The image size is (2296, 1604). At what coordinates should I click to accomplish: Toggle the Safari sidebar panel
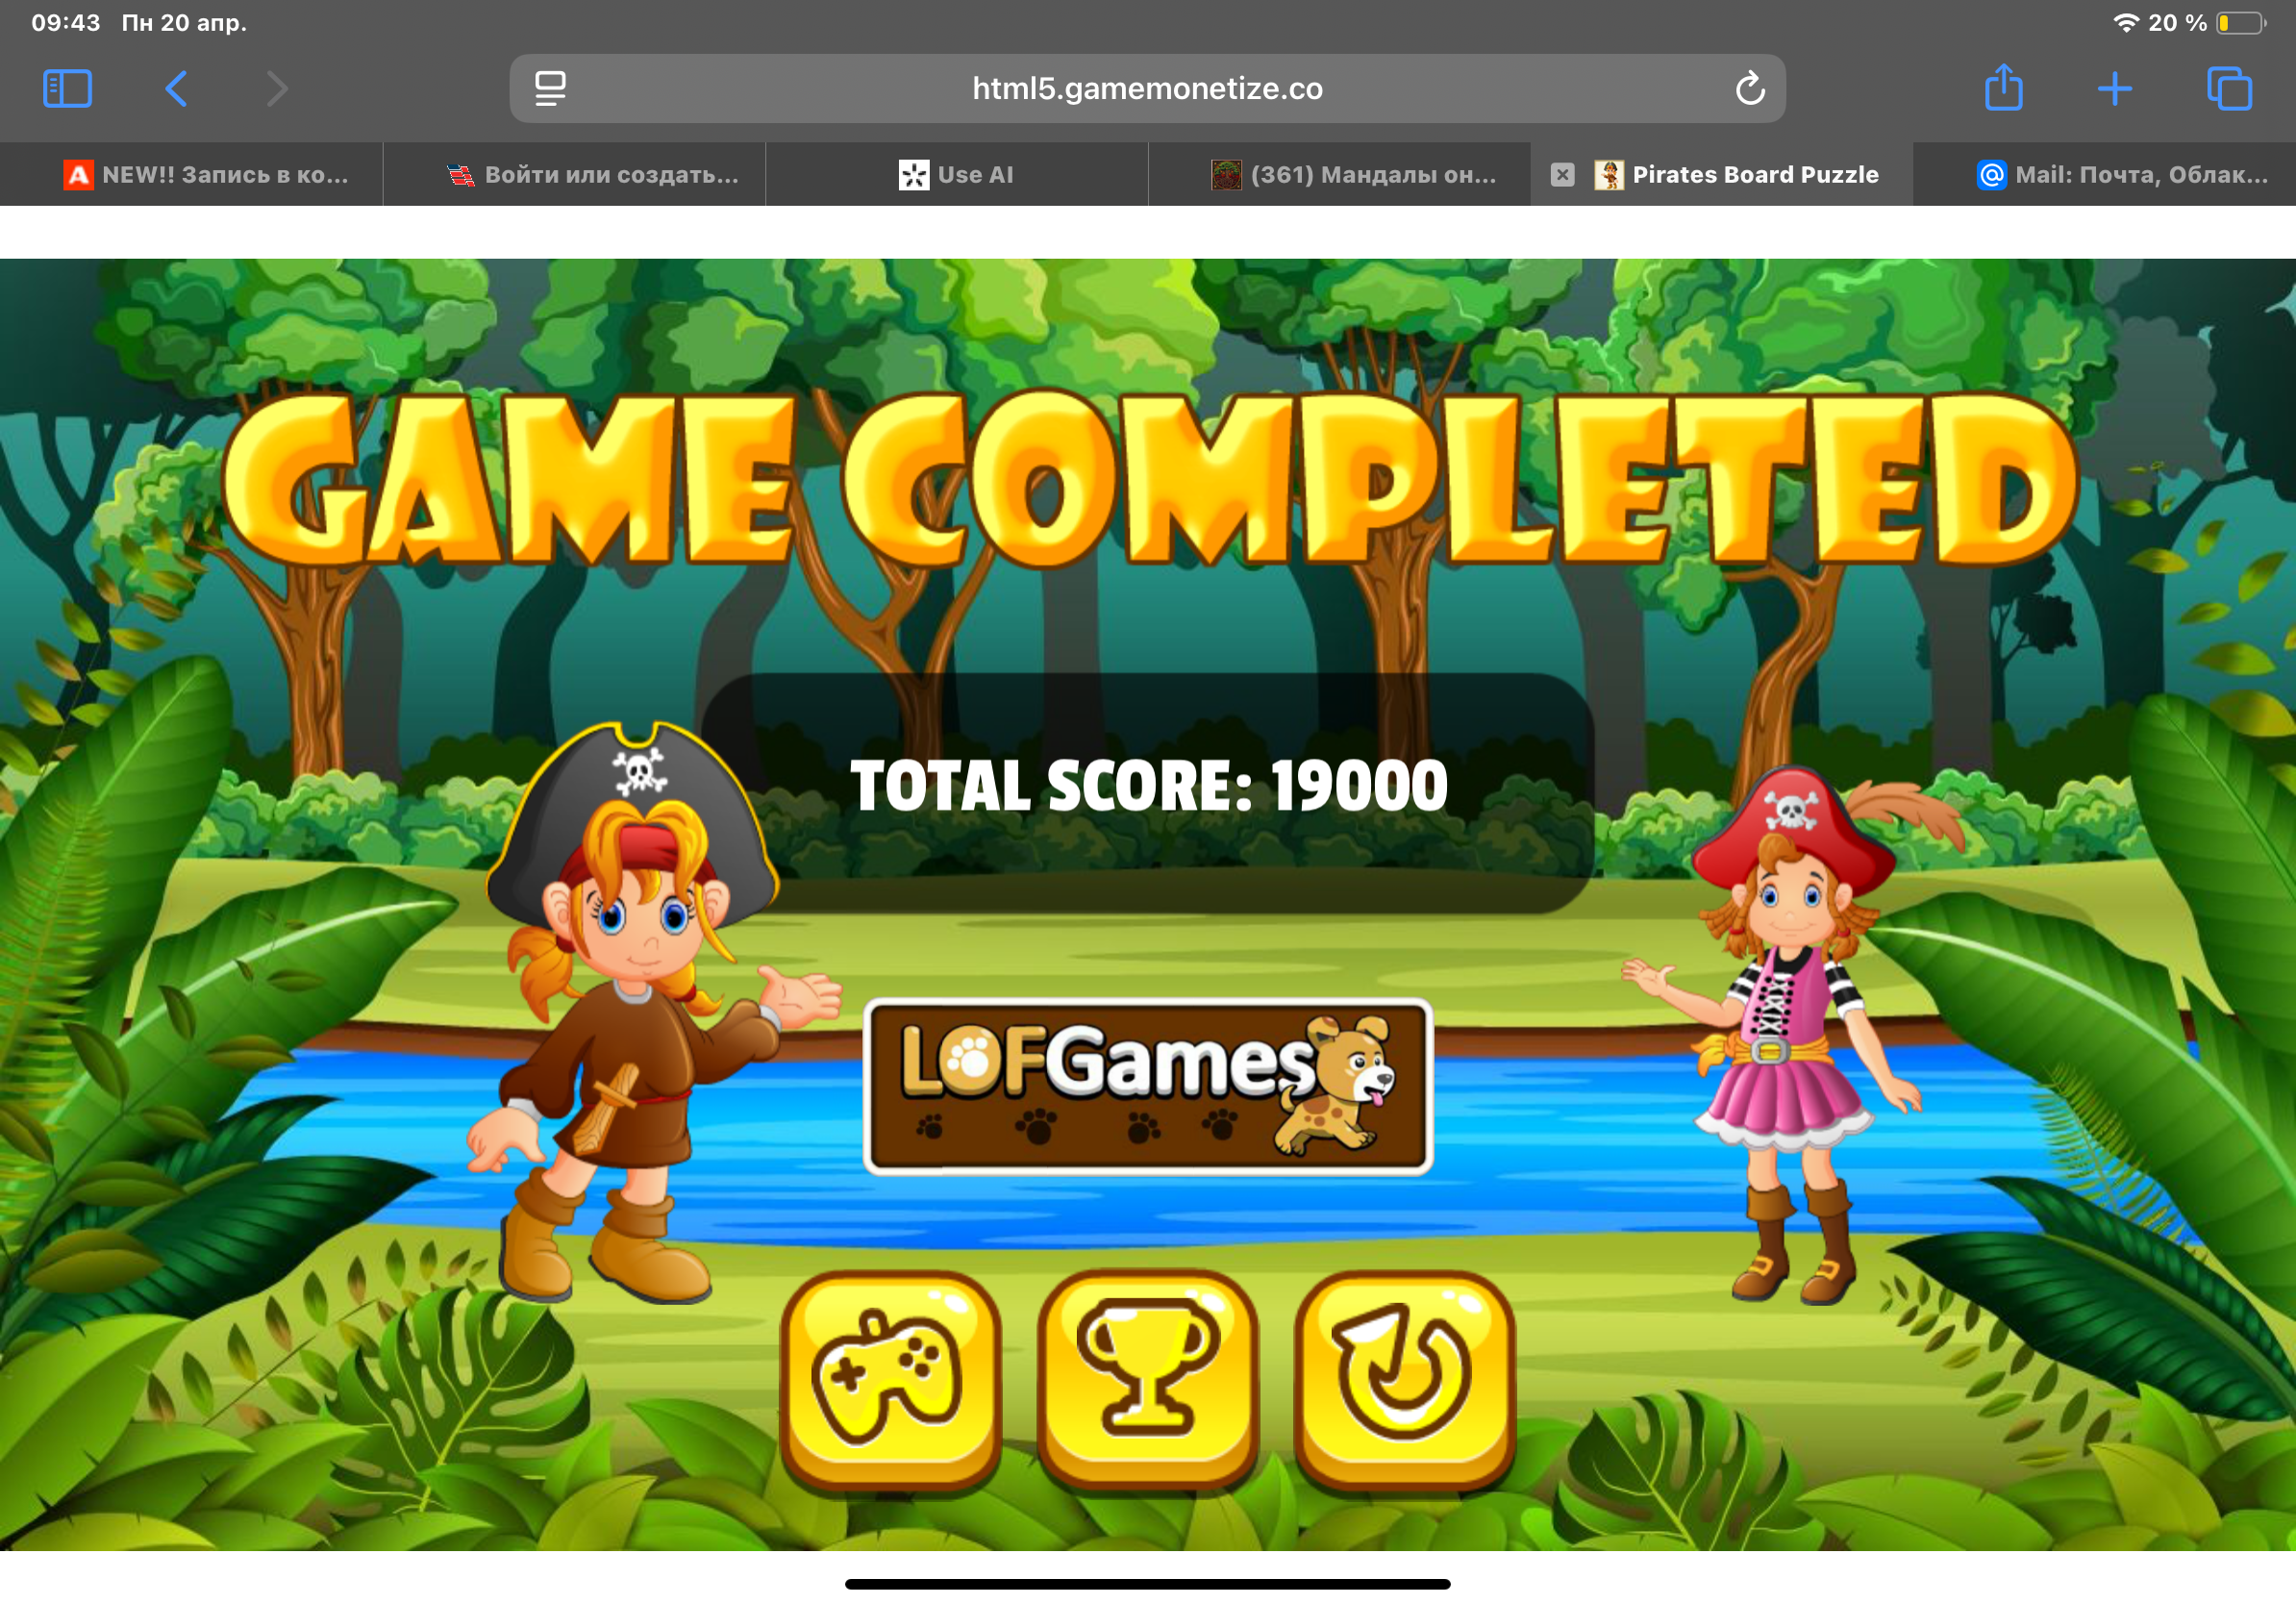[67, 89]
